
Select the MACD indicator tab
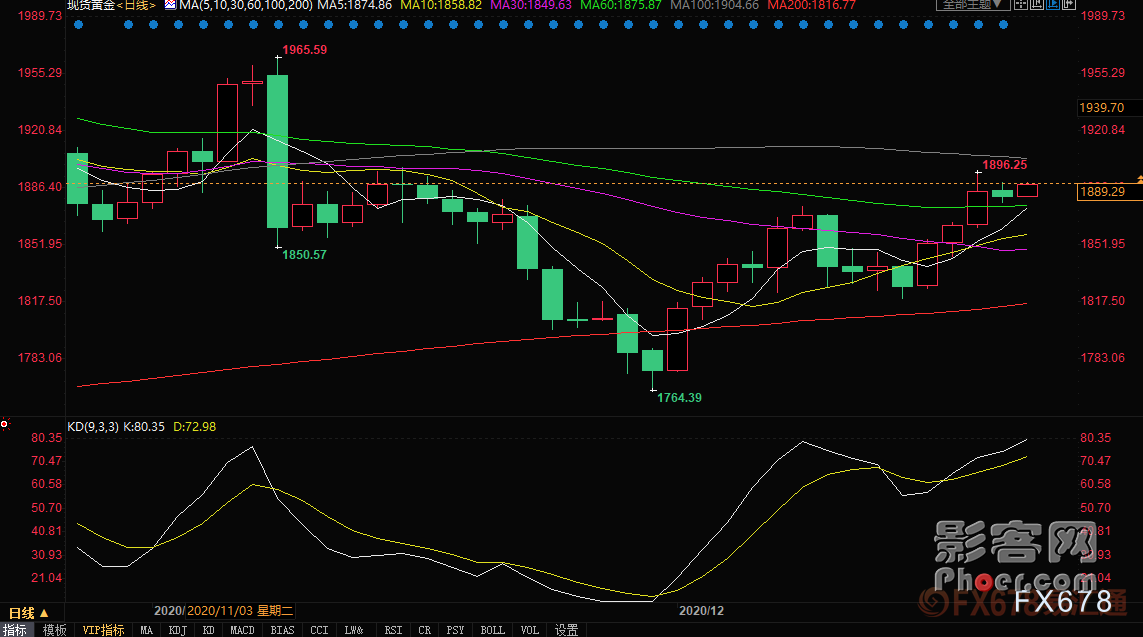click(x=242, y=630)
